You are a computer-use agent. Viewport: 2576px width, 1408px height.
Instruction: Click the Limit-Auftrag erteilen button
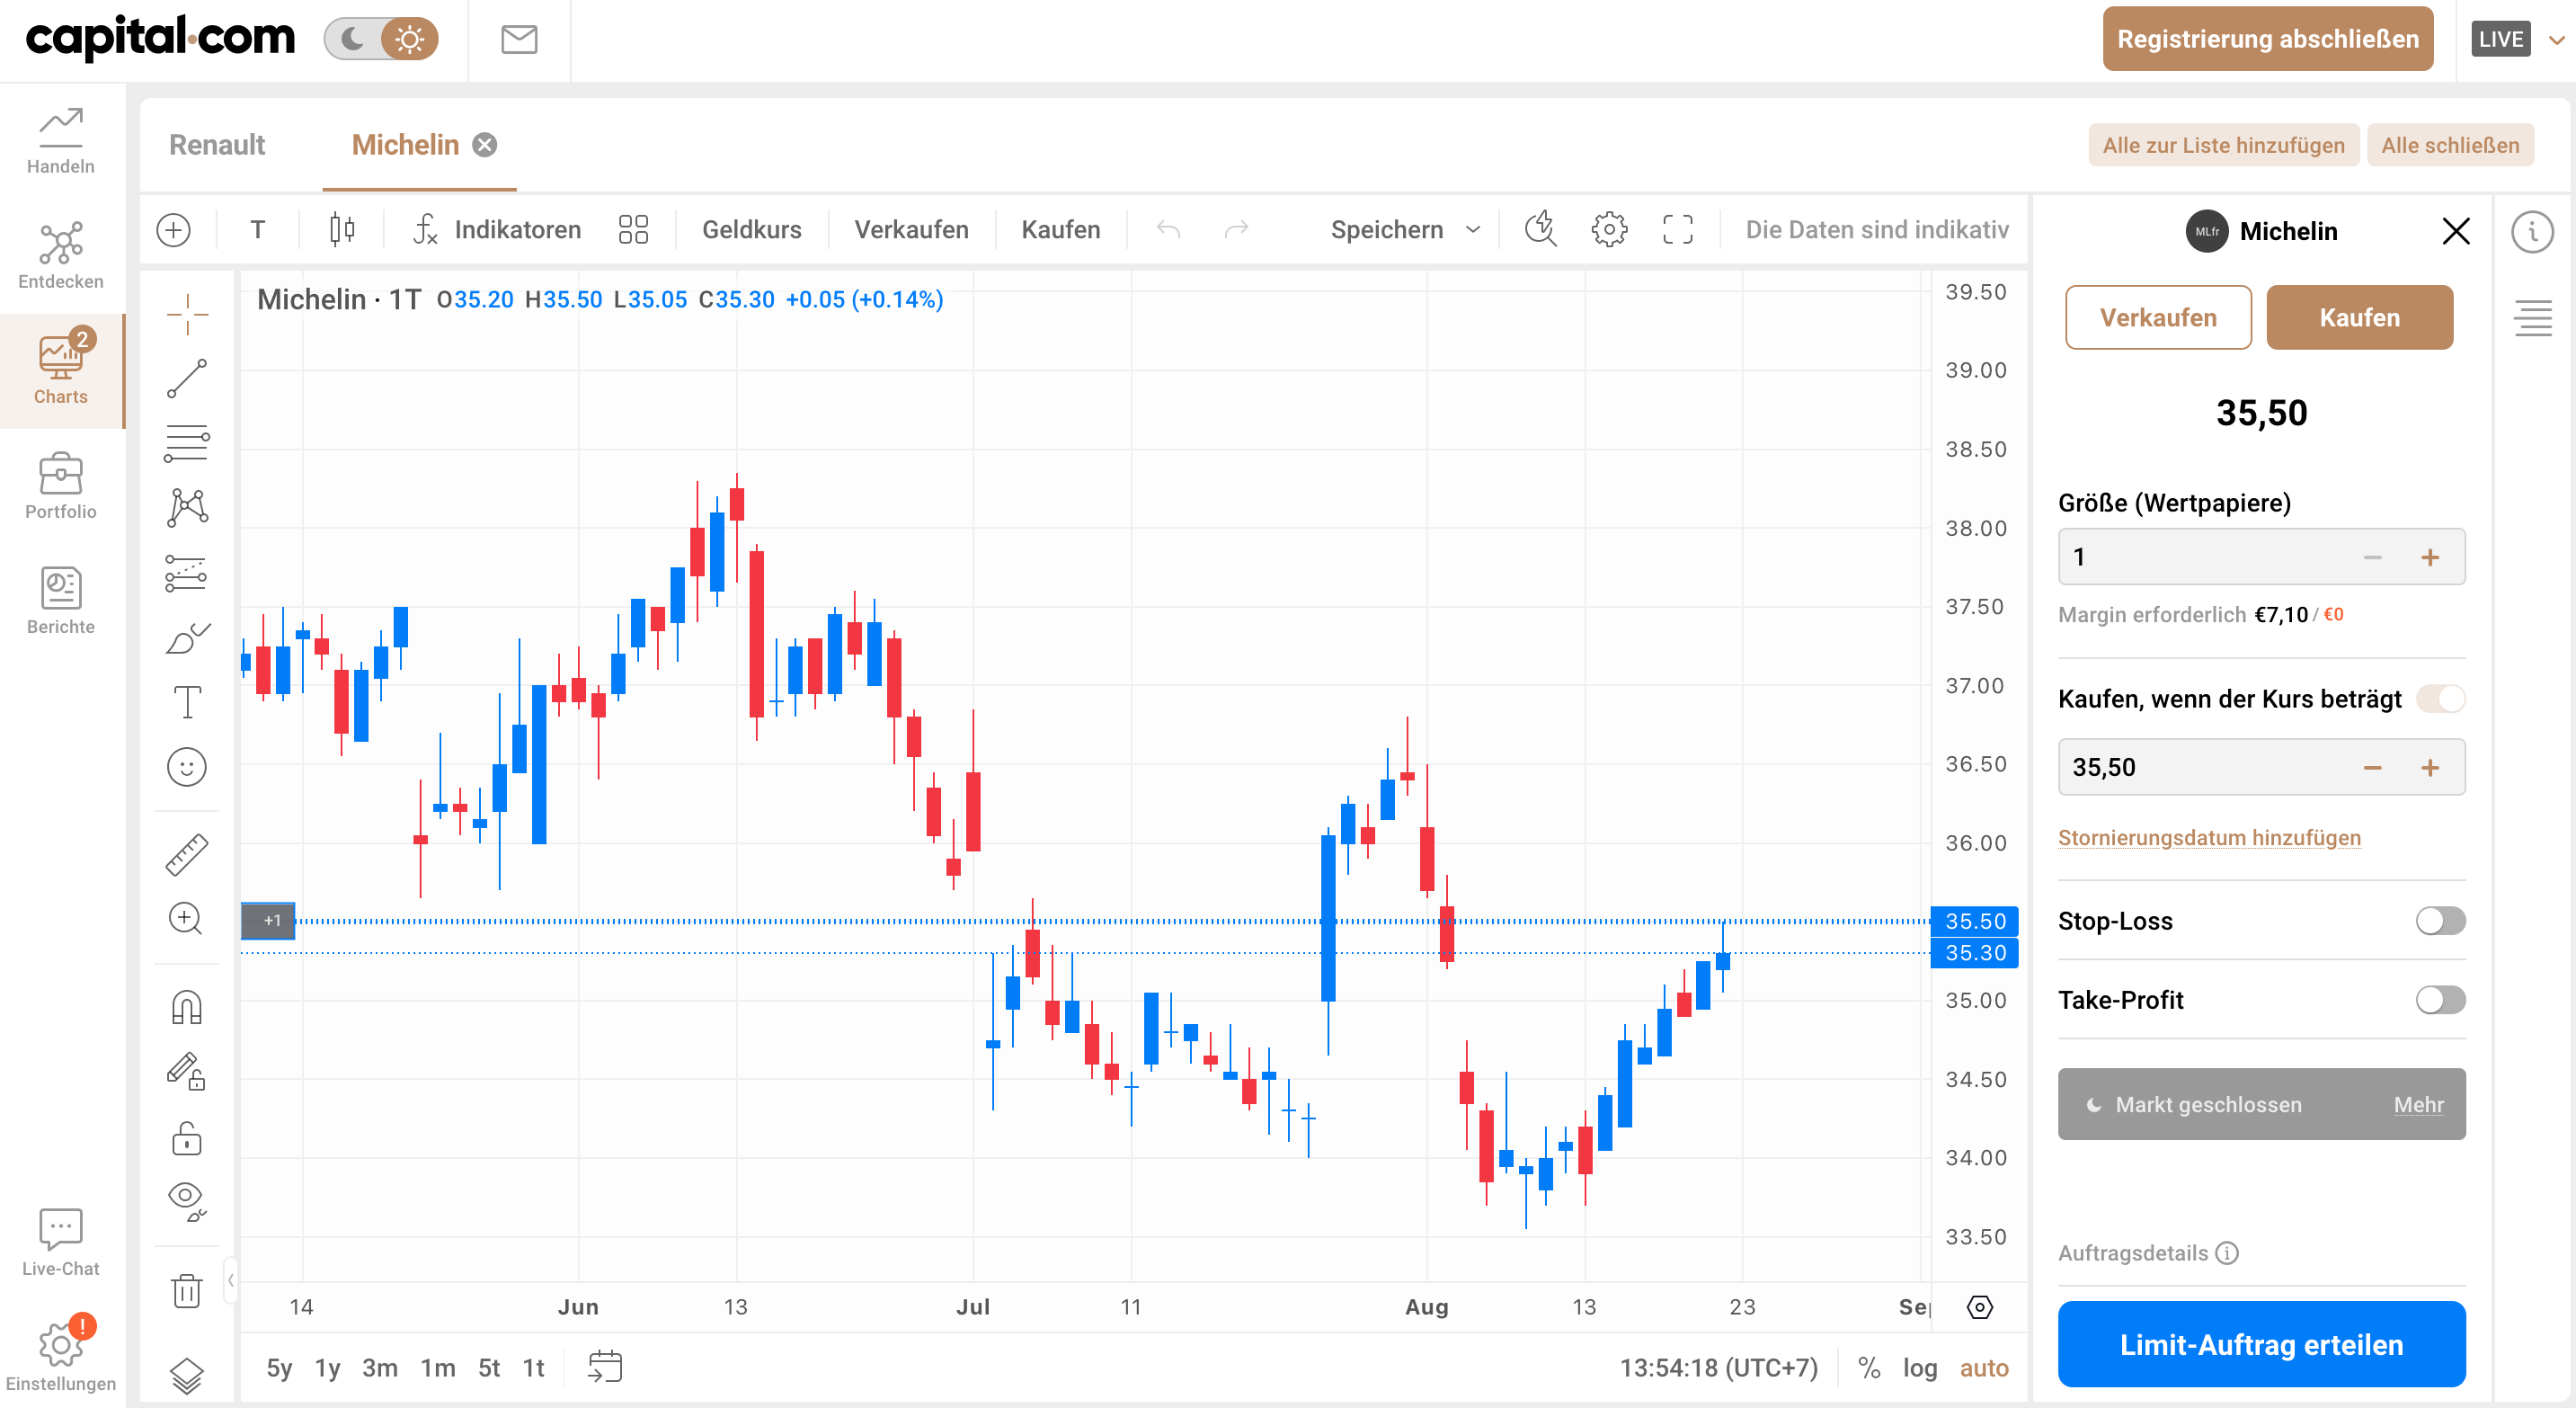[2261, 1344]
